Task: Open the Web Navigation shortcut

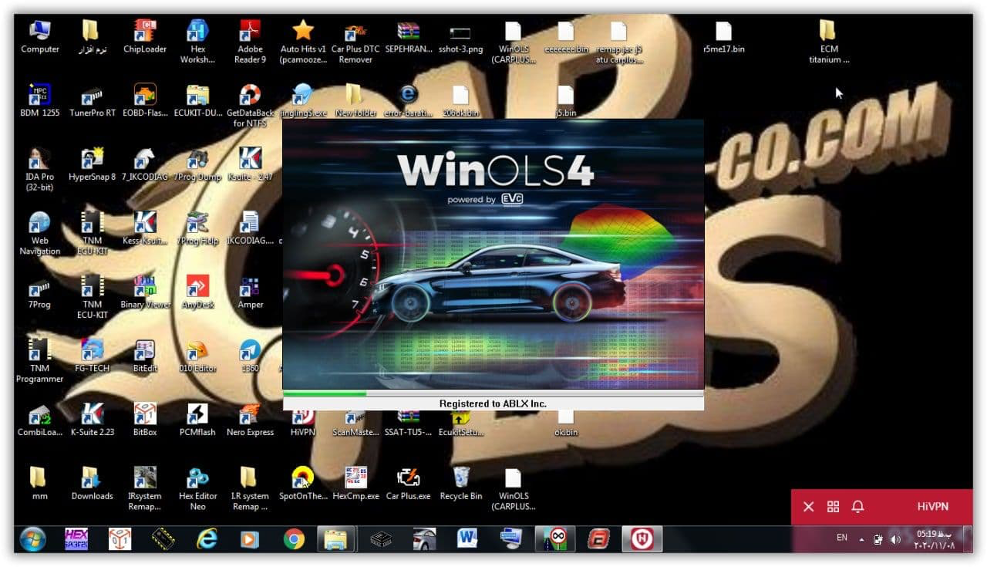Action: (40, 234)
